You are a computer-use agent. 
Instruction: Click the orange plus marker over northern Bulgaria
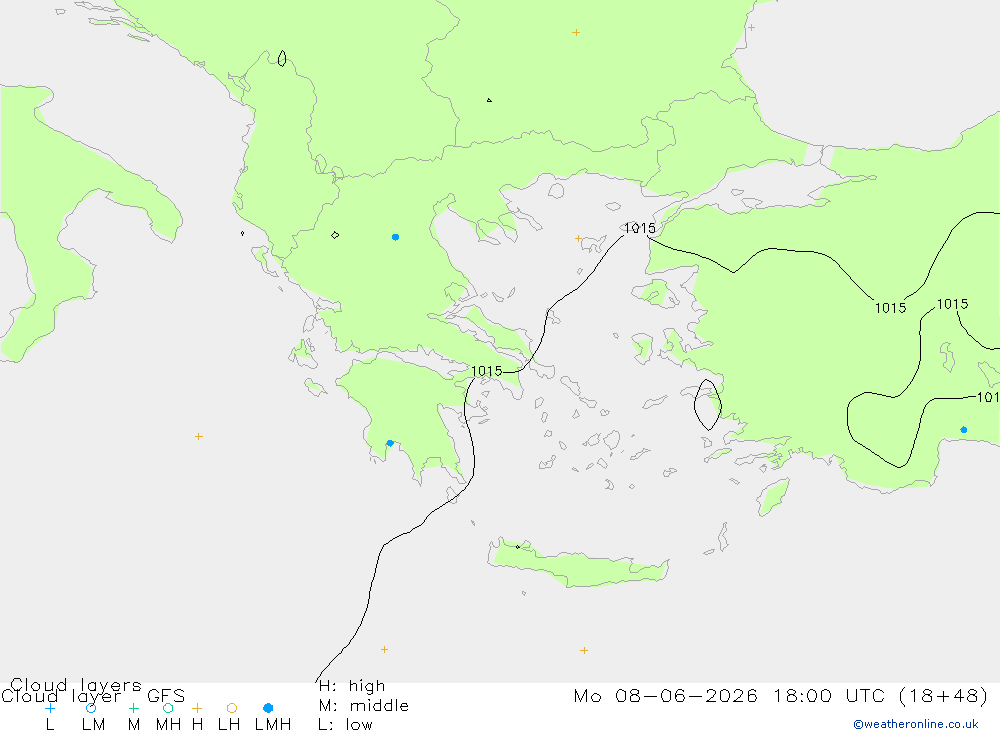coord(576,33)
